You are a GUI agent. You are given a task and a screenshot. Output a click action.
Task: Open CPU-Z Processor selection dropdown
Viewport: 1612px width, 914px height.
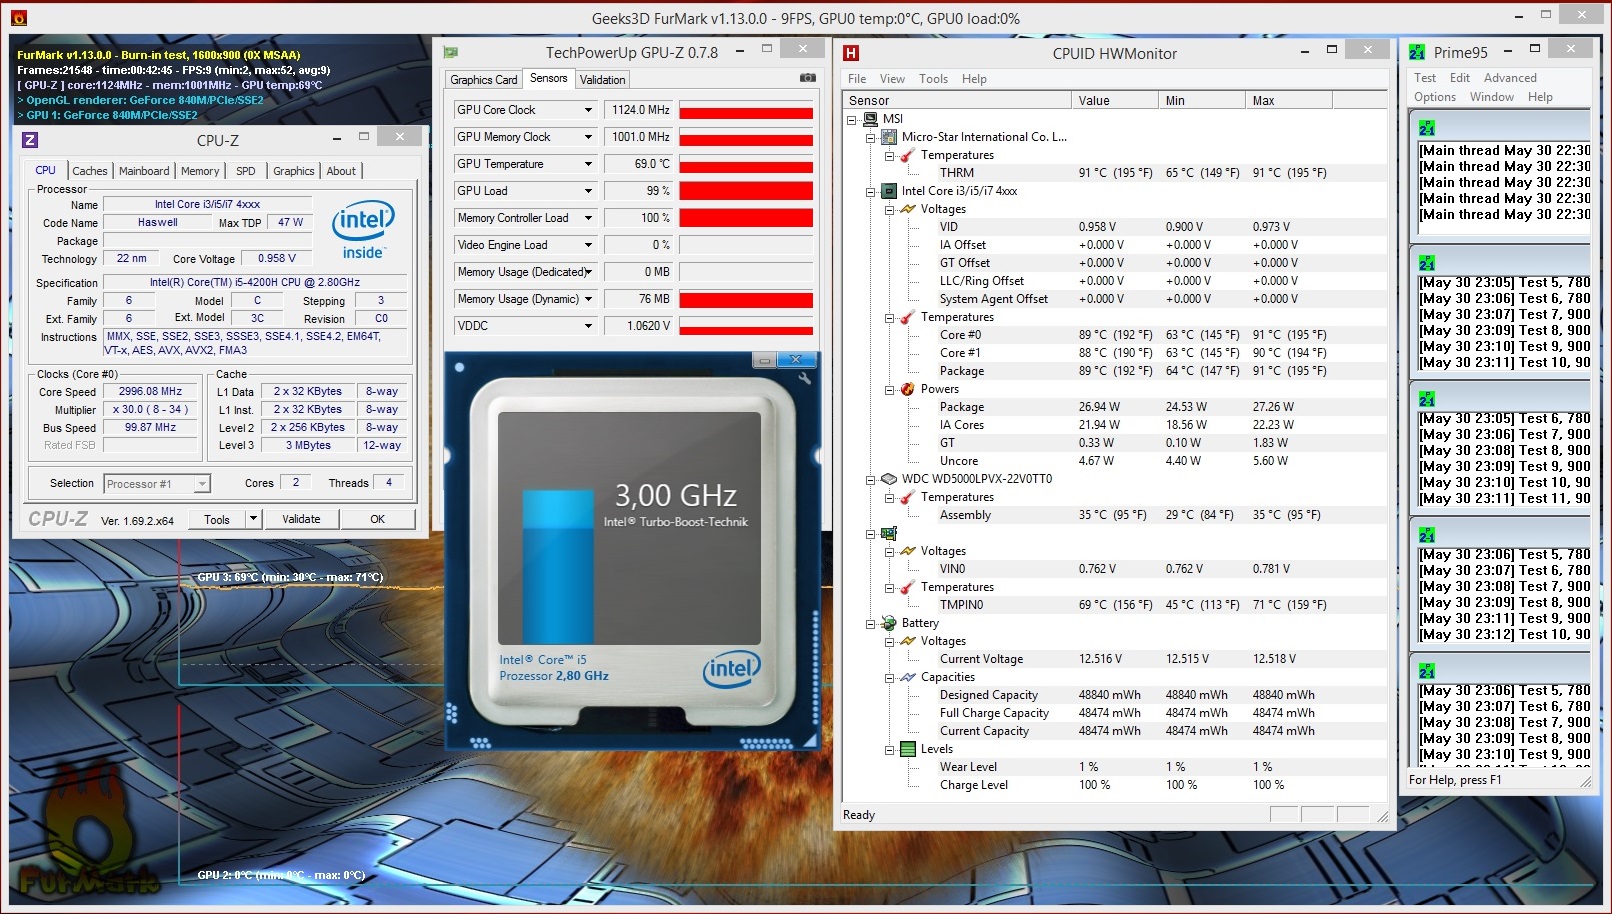click(x=202, y=484)
